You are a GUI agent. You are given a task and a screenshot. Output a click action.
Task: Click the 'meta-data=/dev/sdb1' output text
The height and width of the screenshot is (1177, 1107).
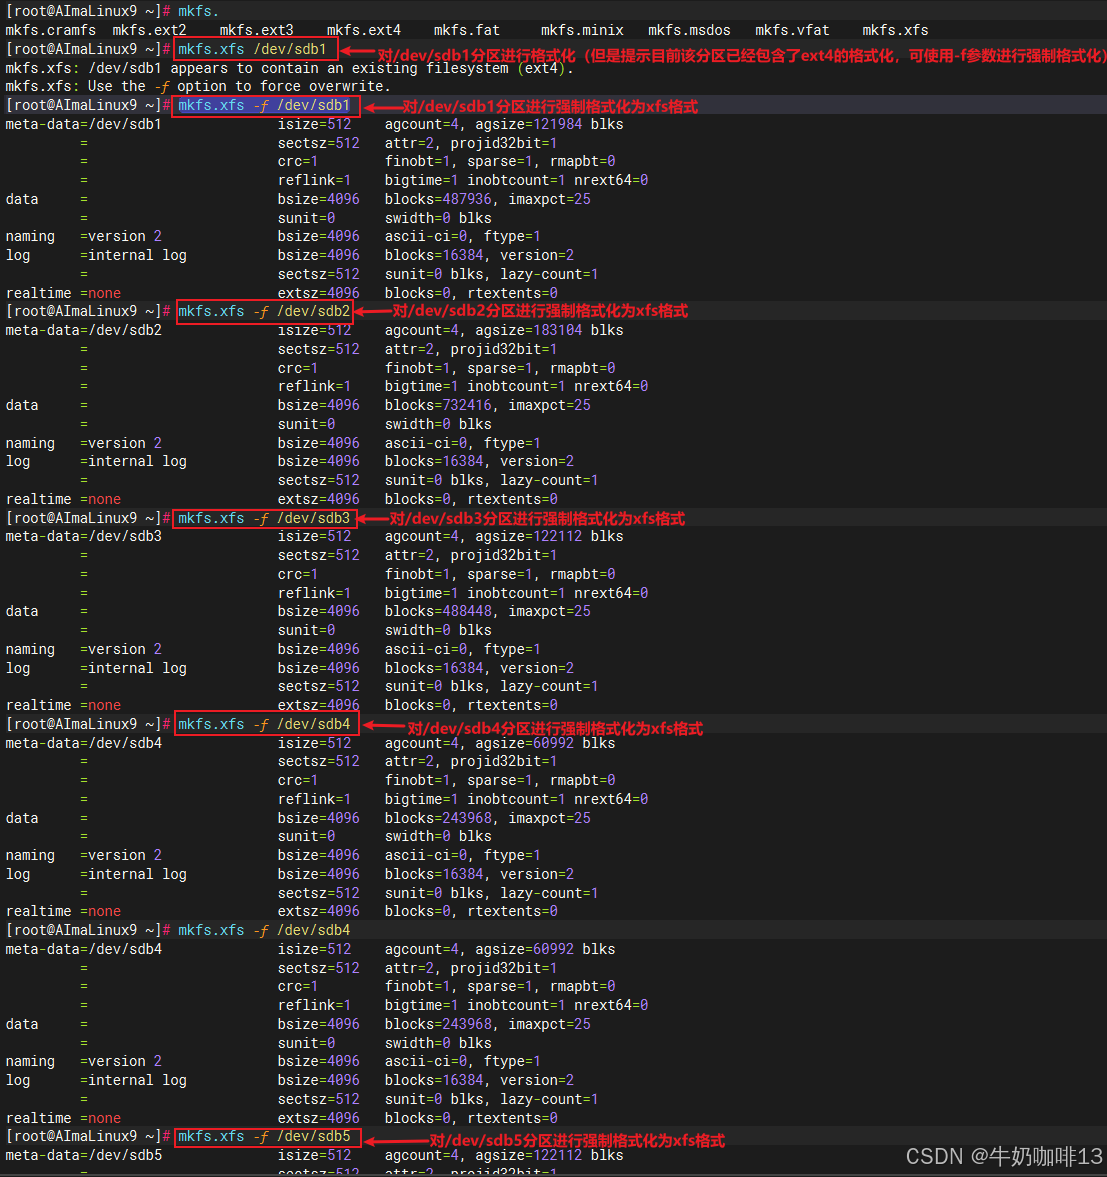click(x=83, y=125)
